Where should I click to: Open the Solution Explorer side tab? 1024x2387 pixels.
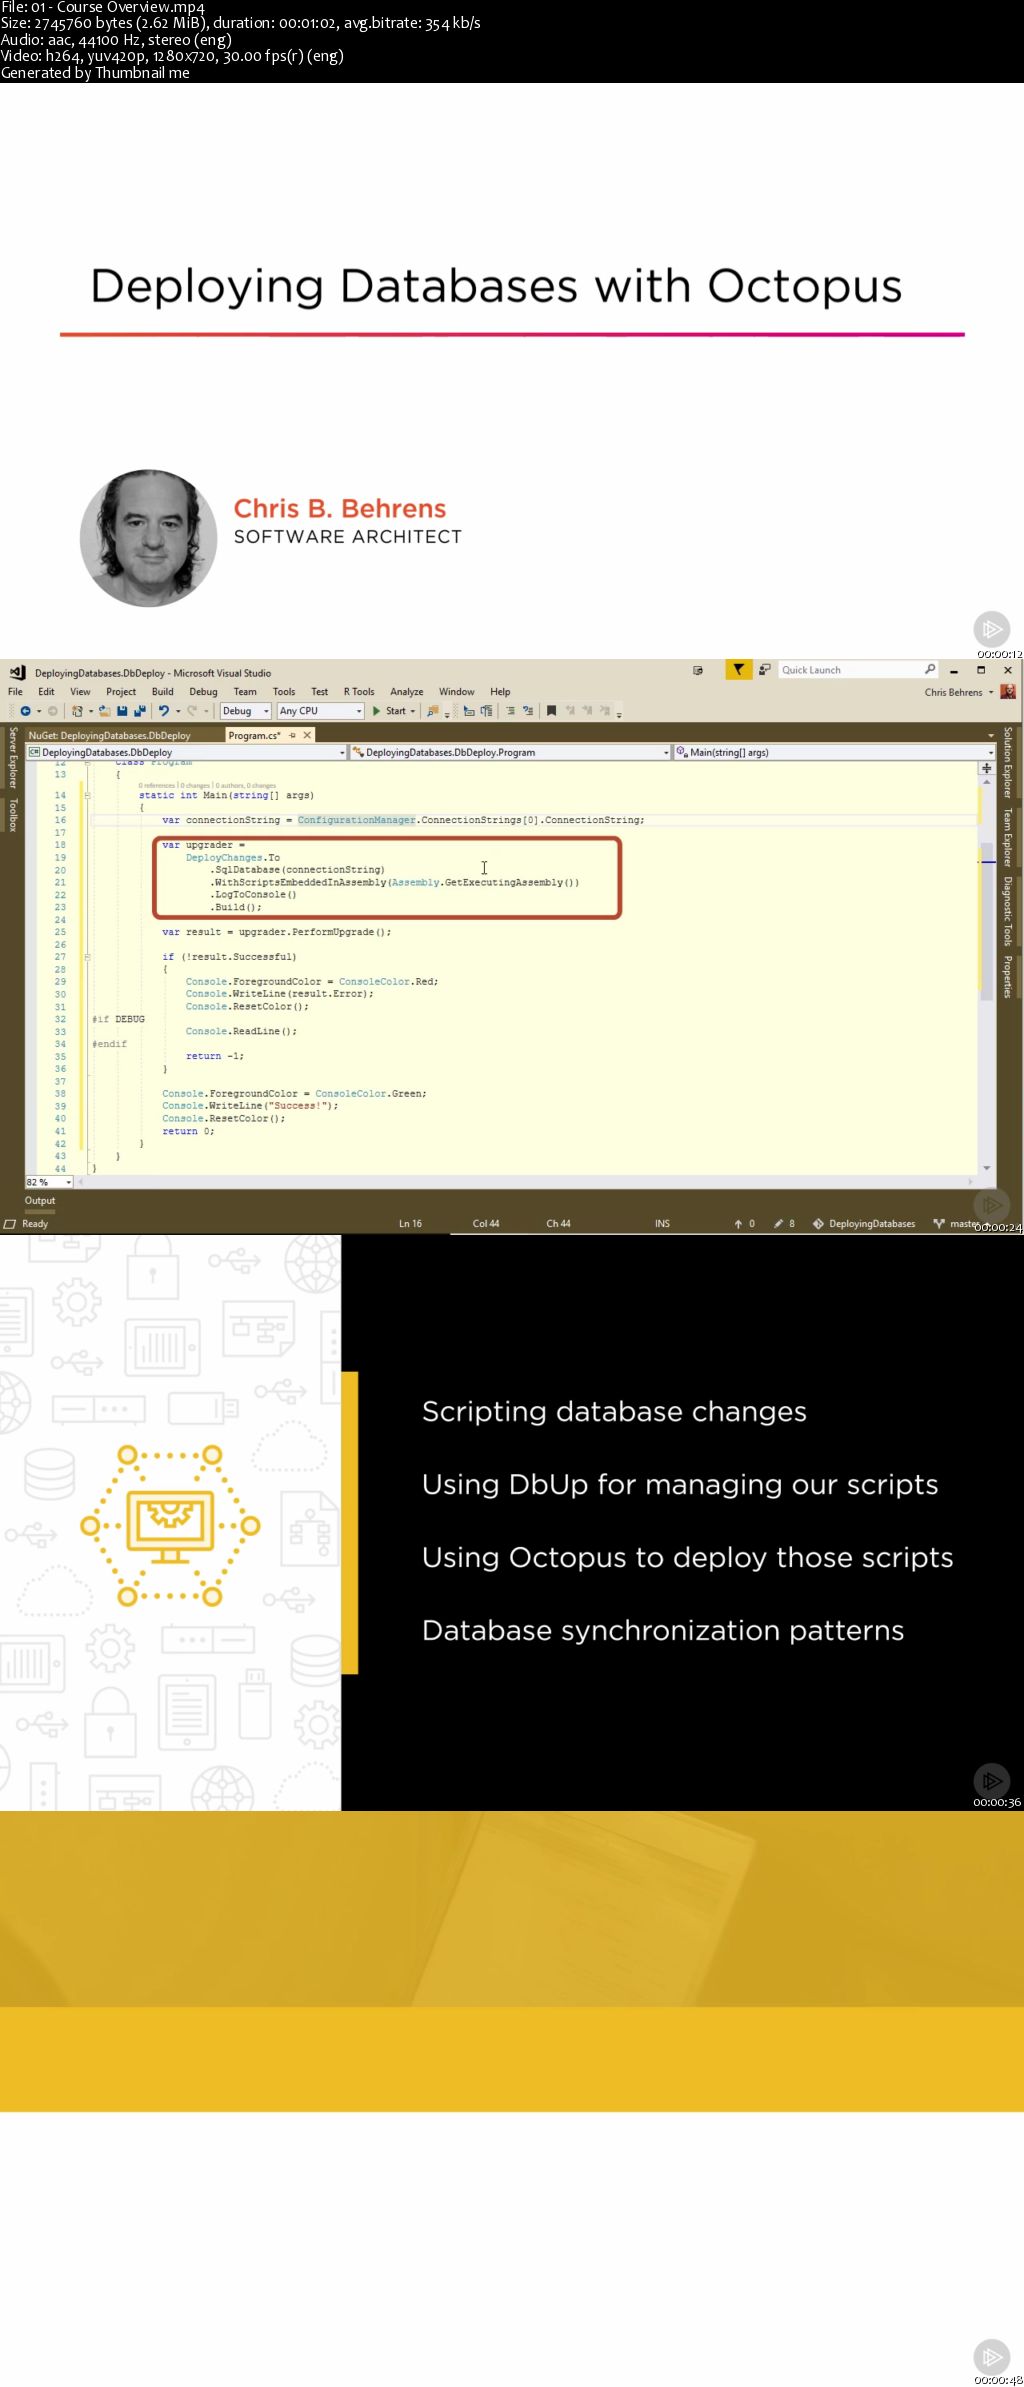click(1008, 762)
